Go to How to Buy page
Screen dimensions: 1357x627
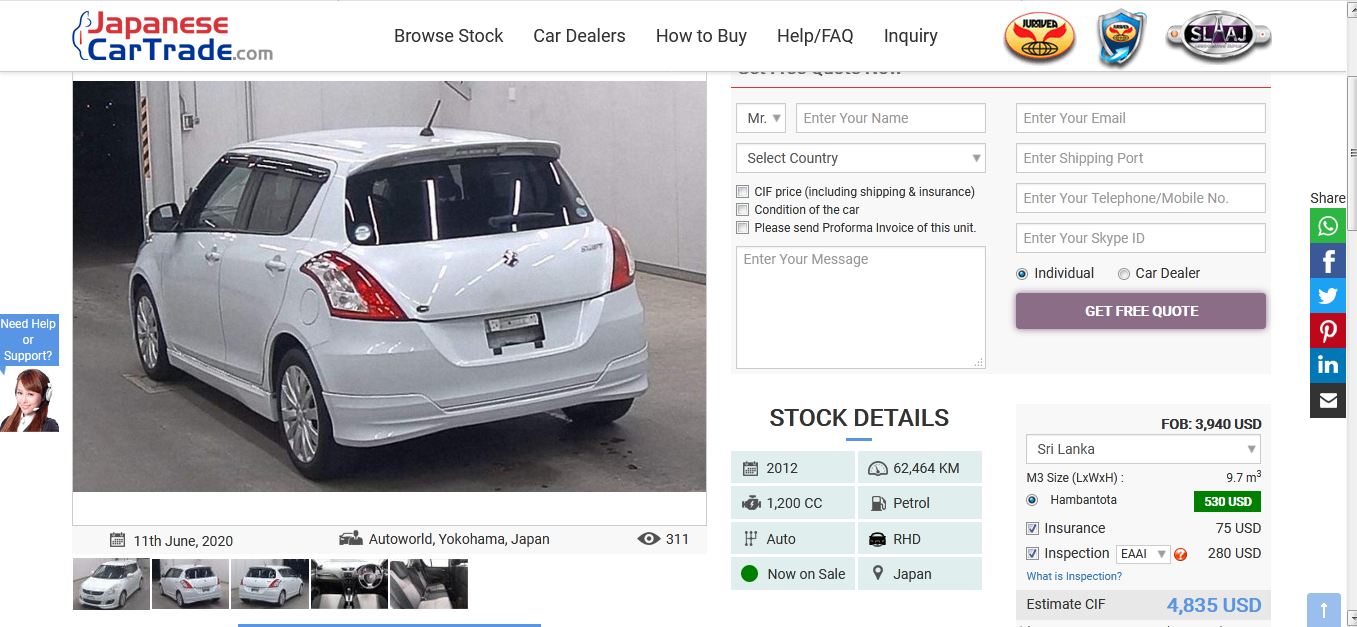pos(701,36)
